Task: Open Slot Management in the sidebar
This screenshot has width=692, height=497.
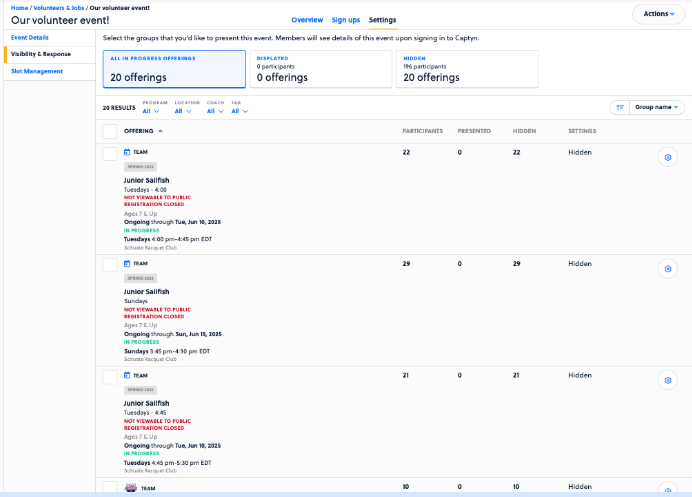Action: click(x=37, y=71)
